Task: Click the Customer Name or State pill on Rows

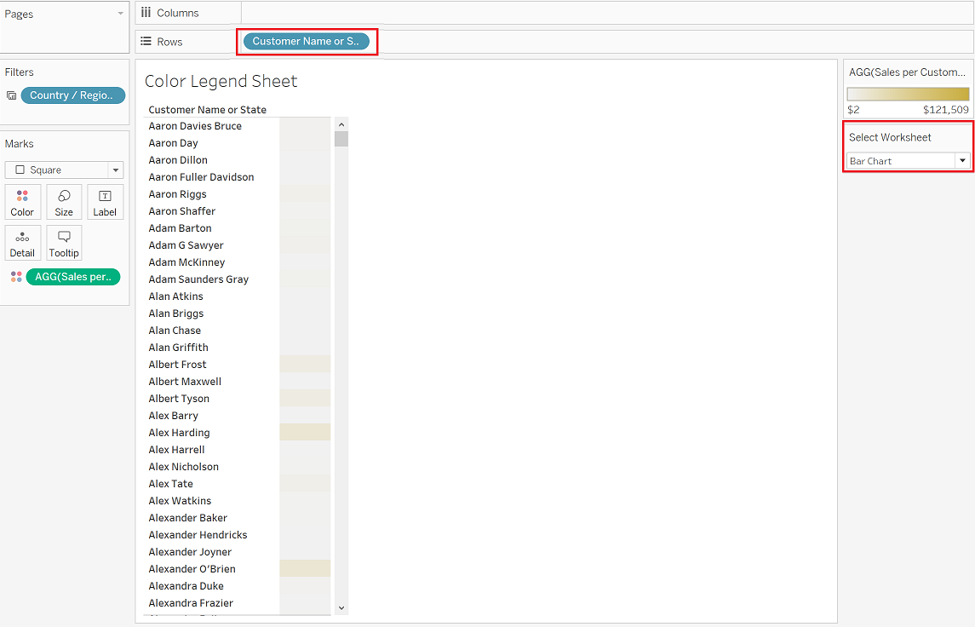Action: [x=307, y=42]
